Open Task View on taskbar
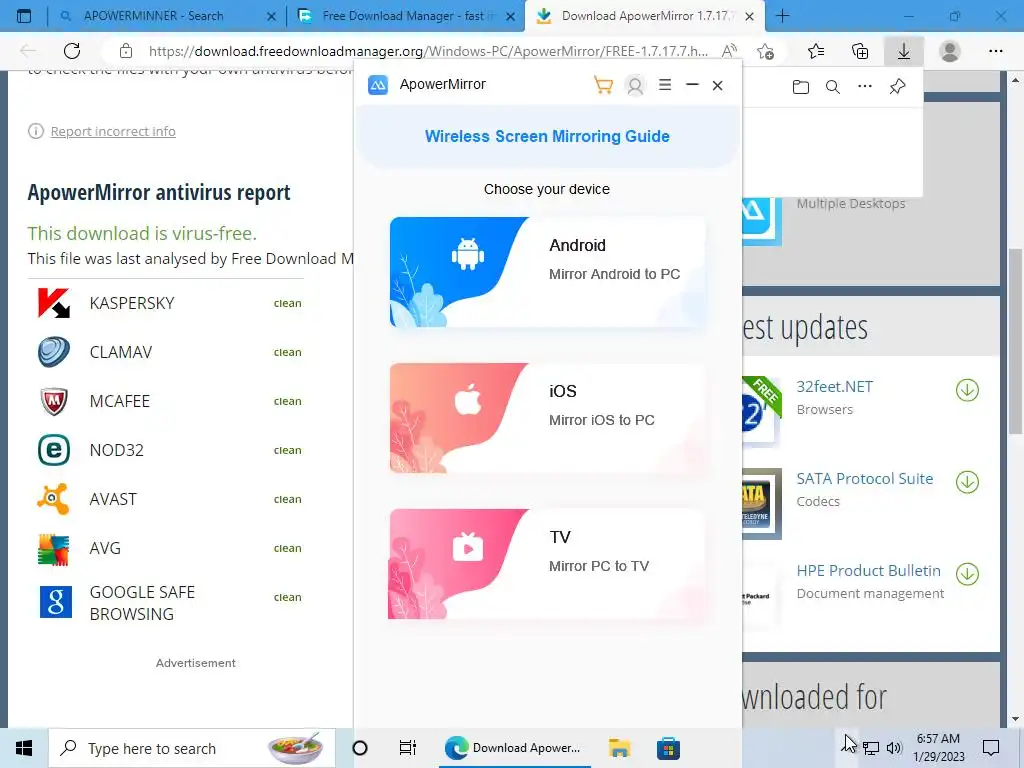1024x768 pixels. (x=408, y=748)
